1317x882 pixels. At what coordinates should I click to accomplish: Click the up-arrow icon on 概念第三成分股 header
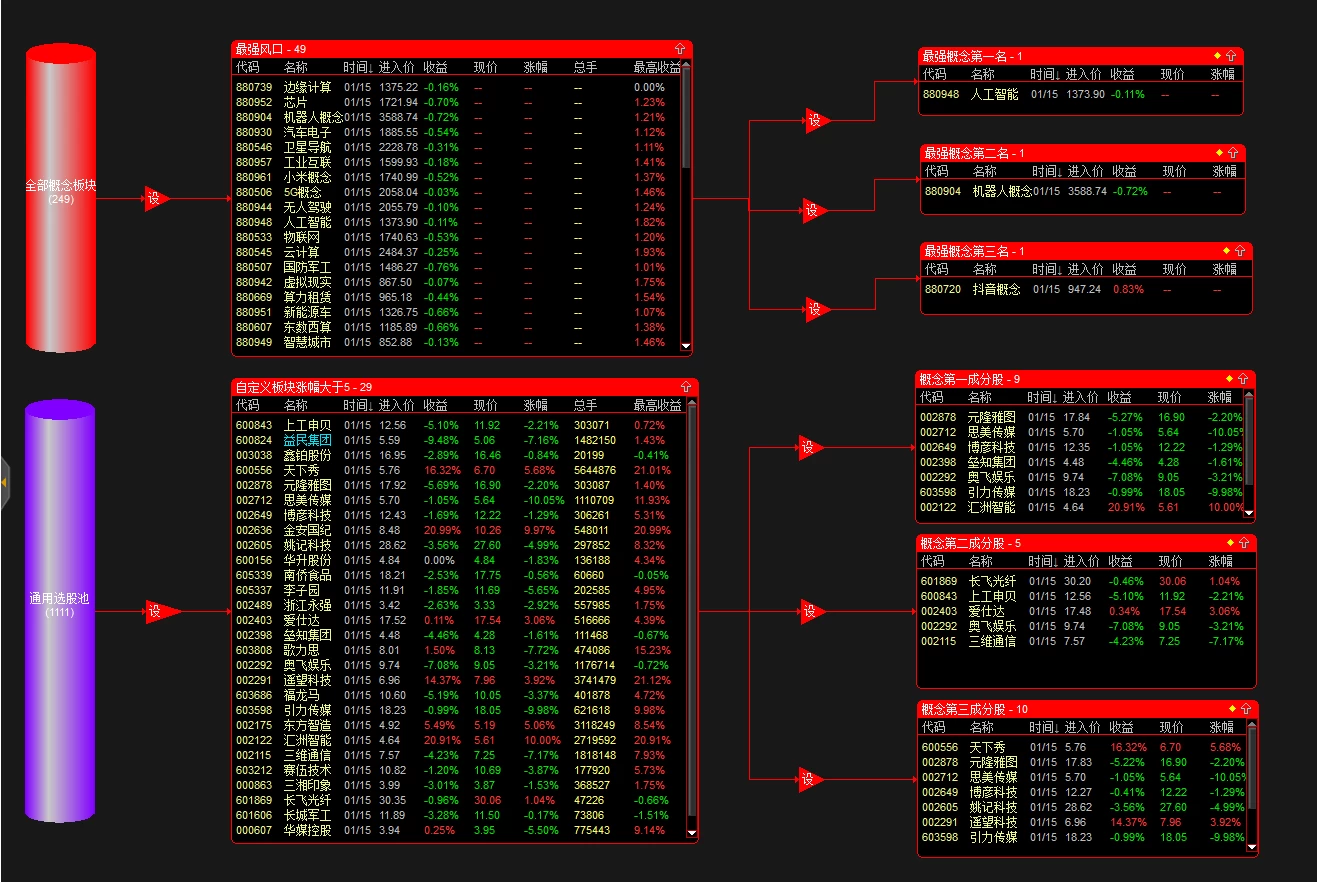(x=1246, y=708)
